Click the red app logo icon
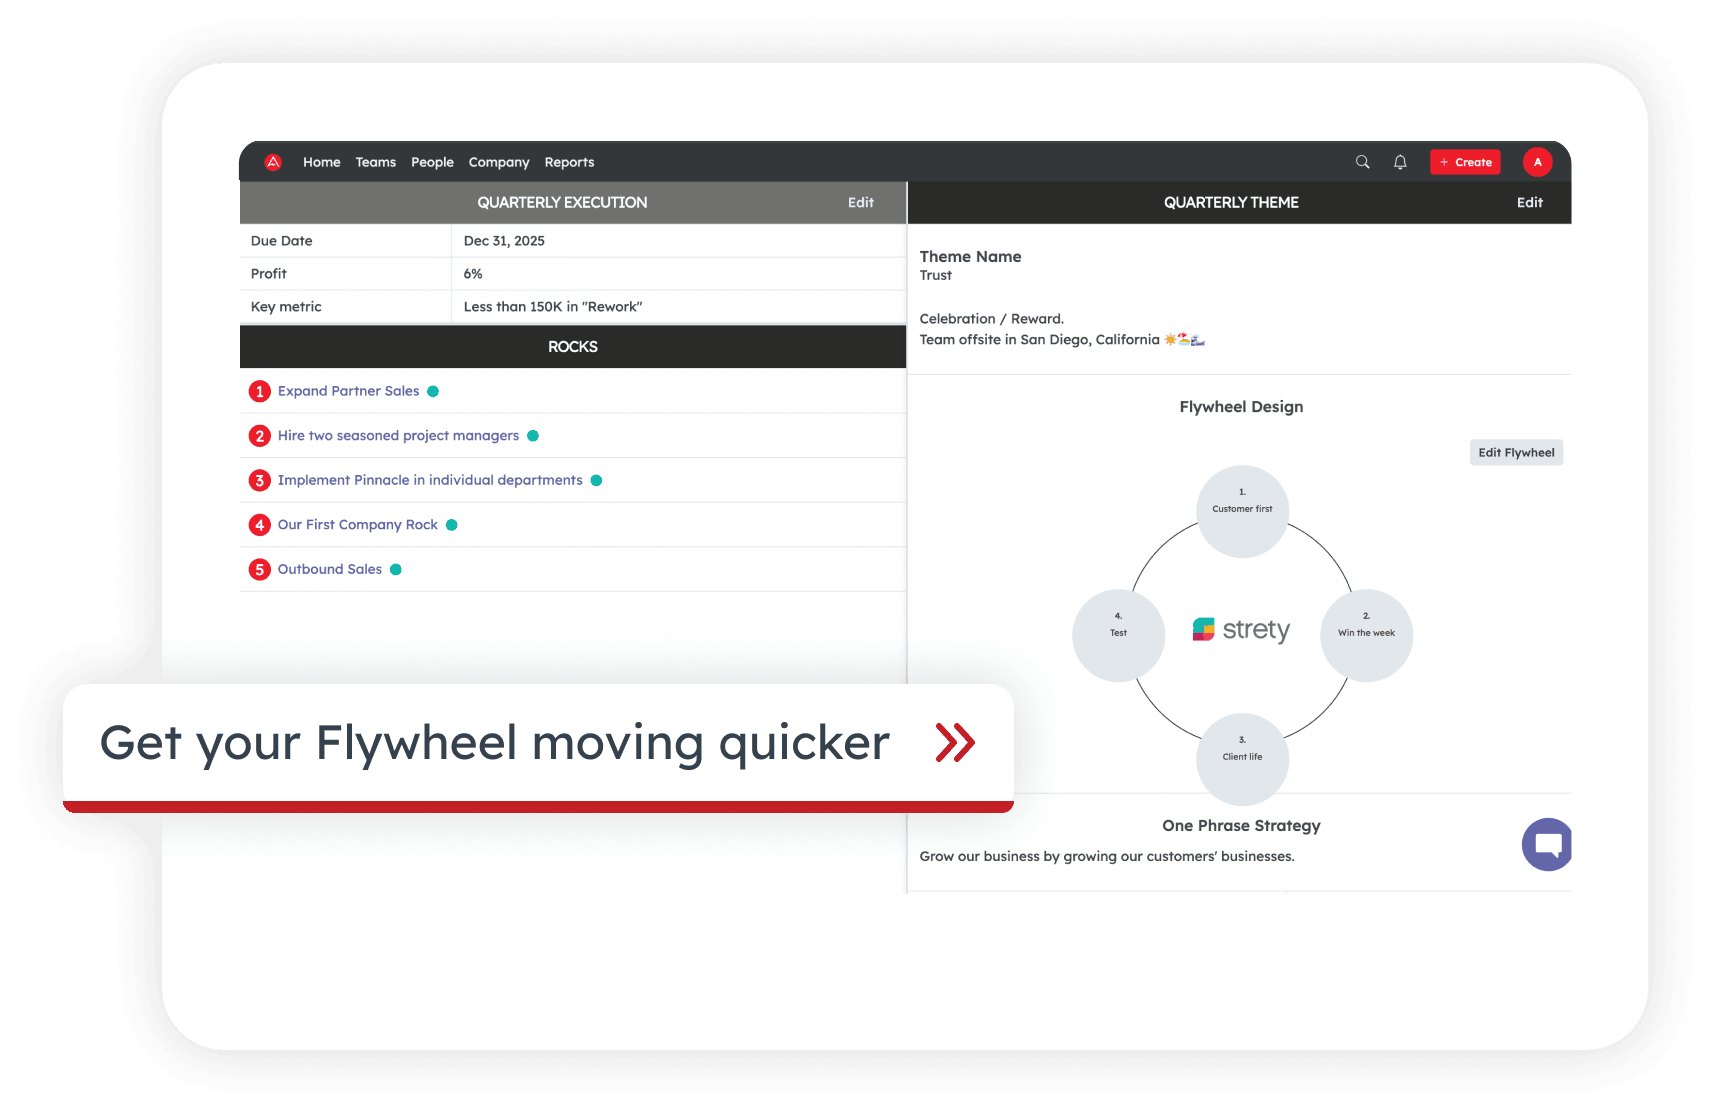Screen dimensions: 1710x1111 click(x=273, y=162)
